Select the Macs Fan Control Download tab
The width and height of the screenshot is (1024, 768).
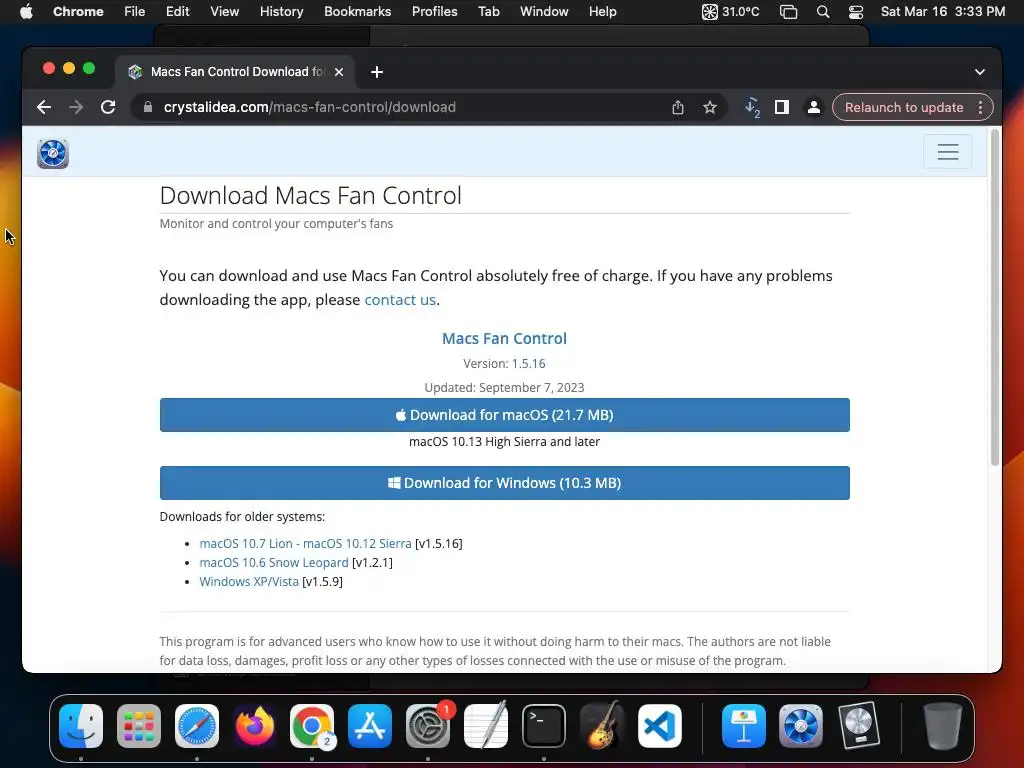coord(235,72)
